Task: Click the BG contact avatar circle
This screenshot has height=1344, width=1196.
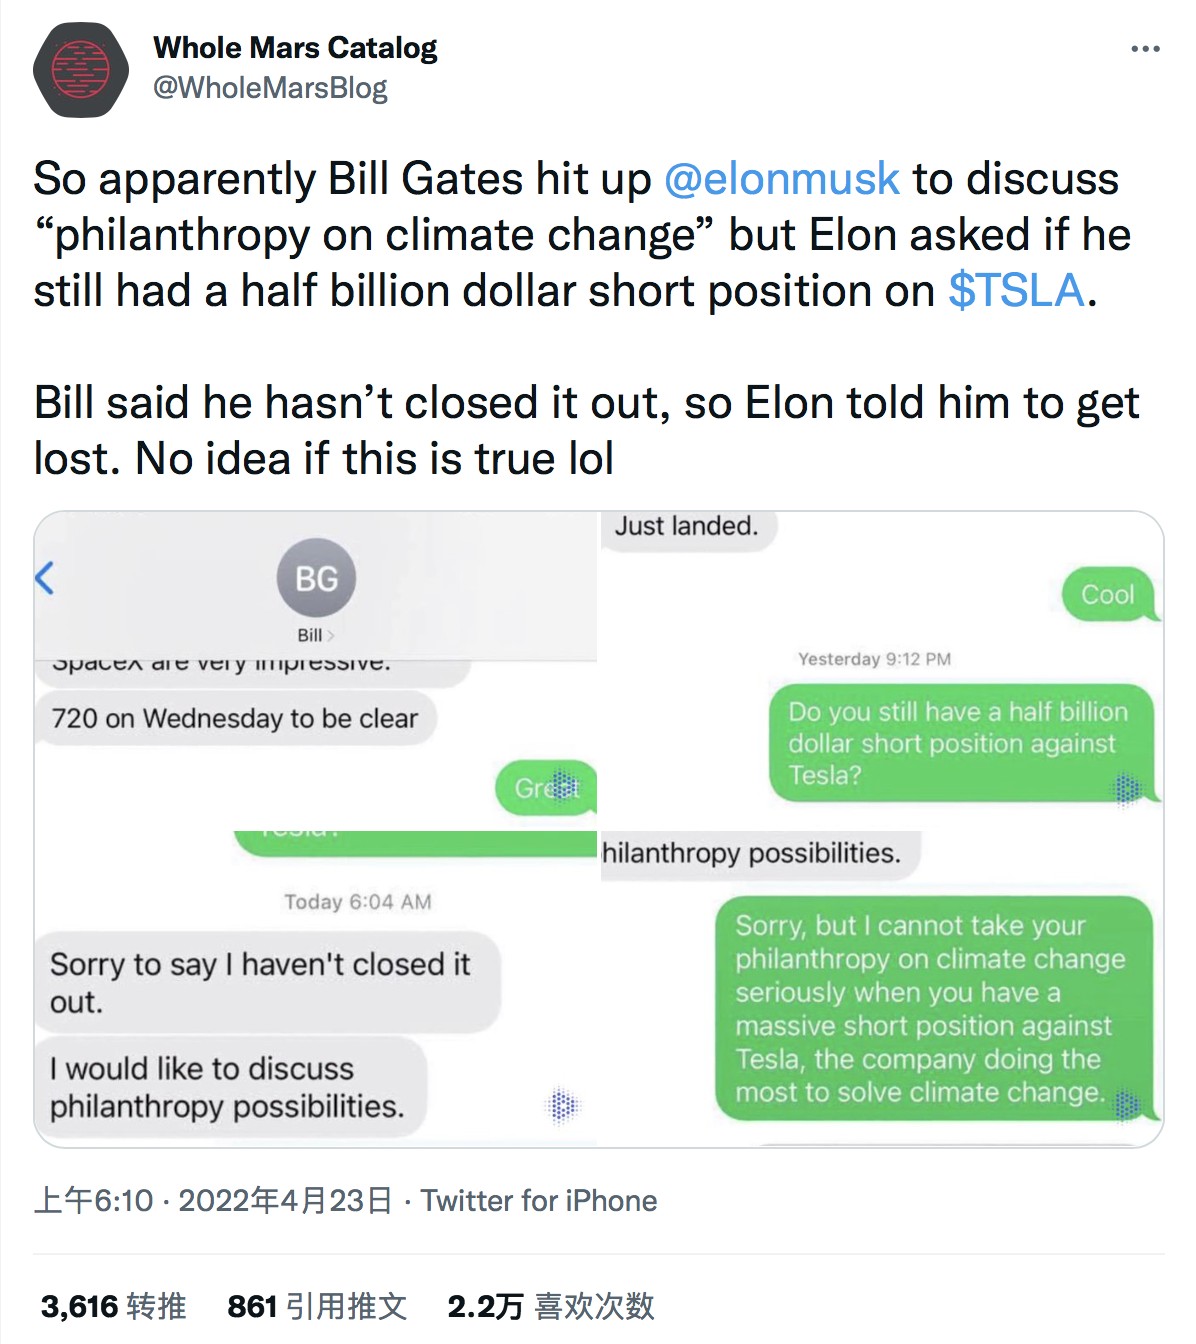Action: tap(316, 578)
